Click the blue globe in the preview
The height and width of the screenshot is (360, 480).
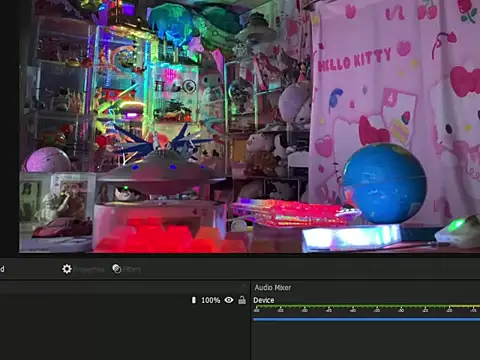point(384,183)
